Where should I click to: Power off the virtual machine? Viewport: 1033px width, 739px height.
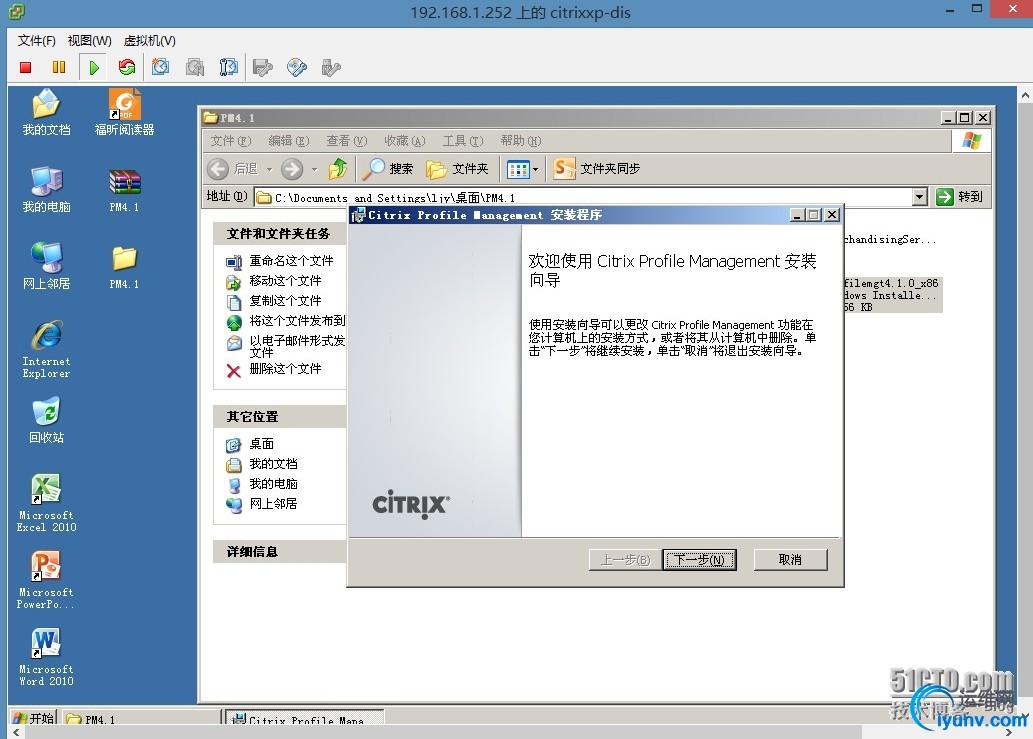pos(25,66)
